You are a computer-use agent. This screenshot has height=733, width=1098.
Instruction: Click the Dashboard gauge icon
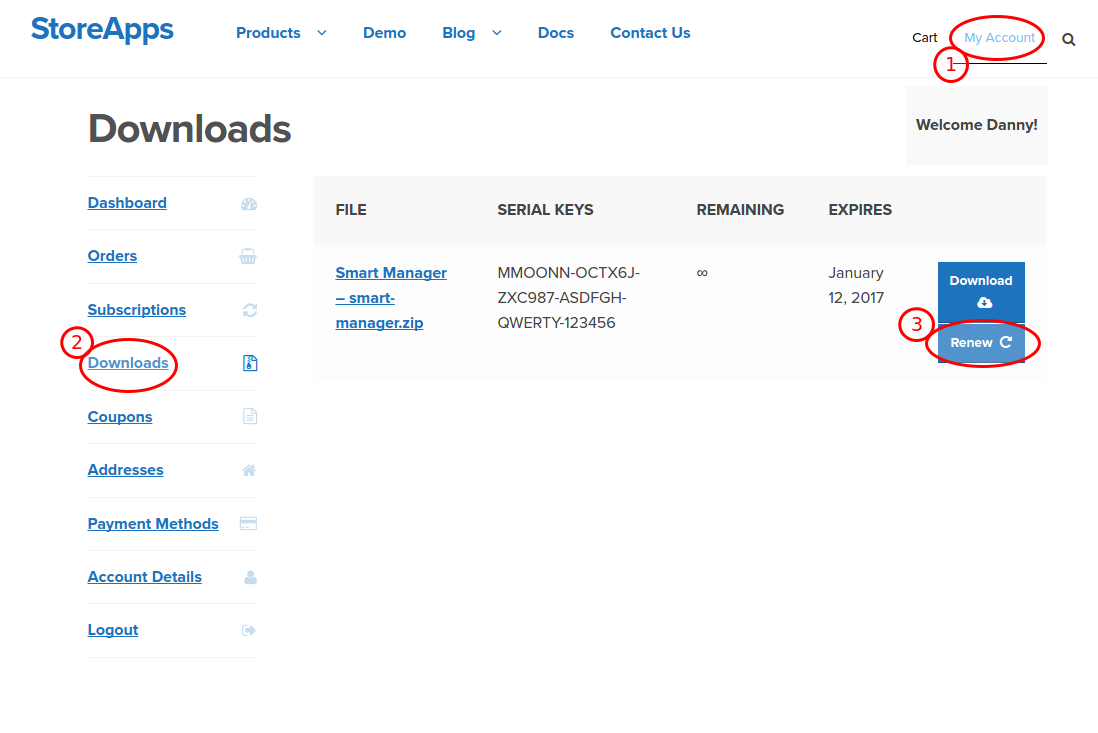(x=249, y=204)
